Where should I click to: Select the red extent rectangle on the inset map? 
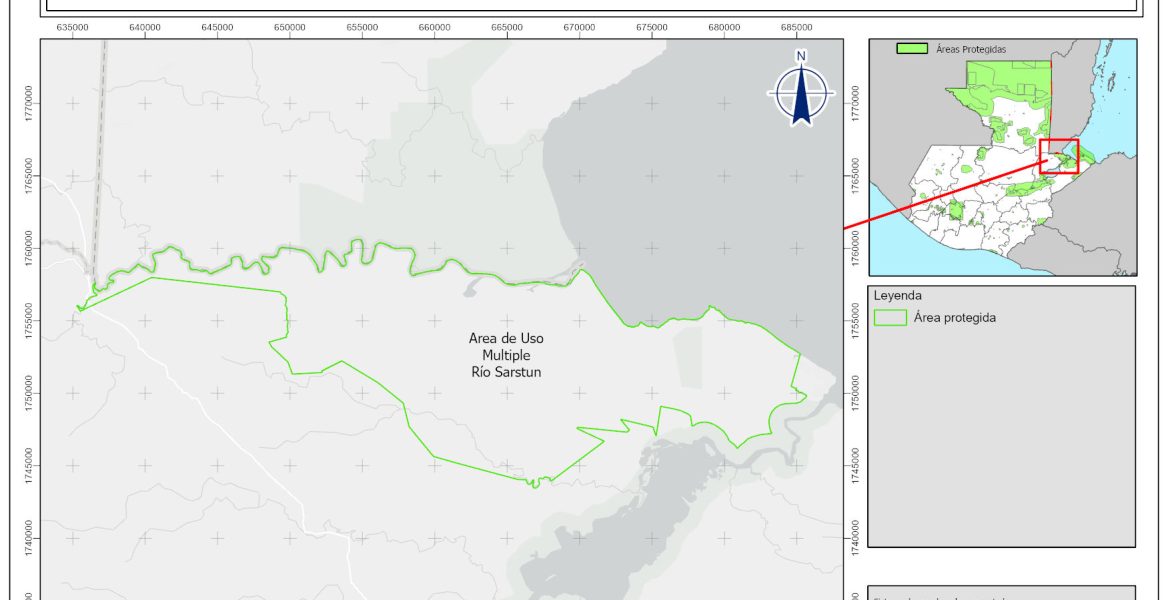point(1059,157)
